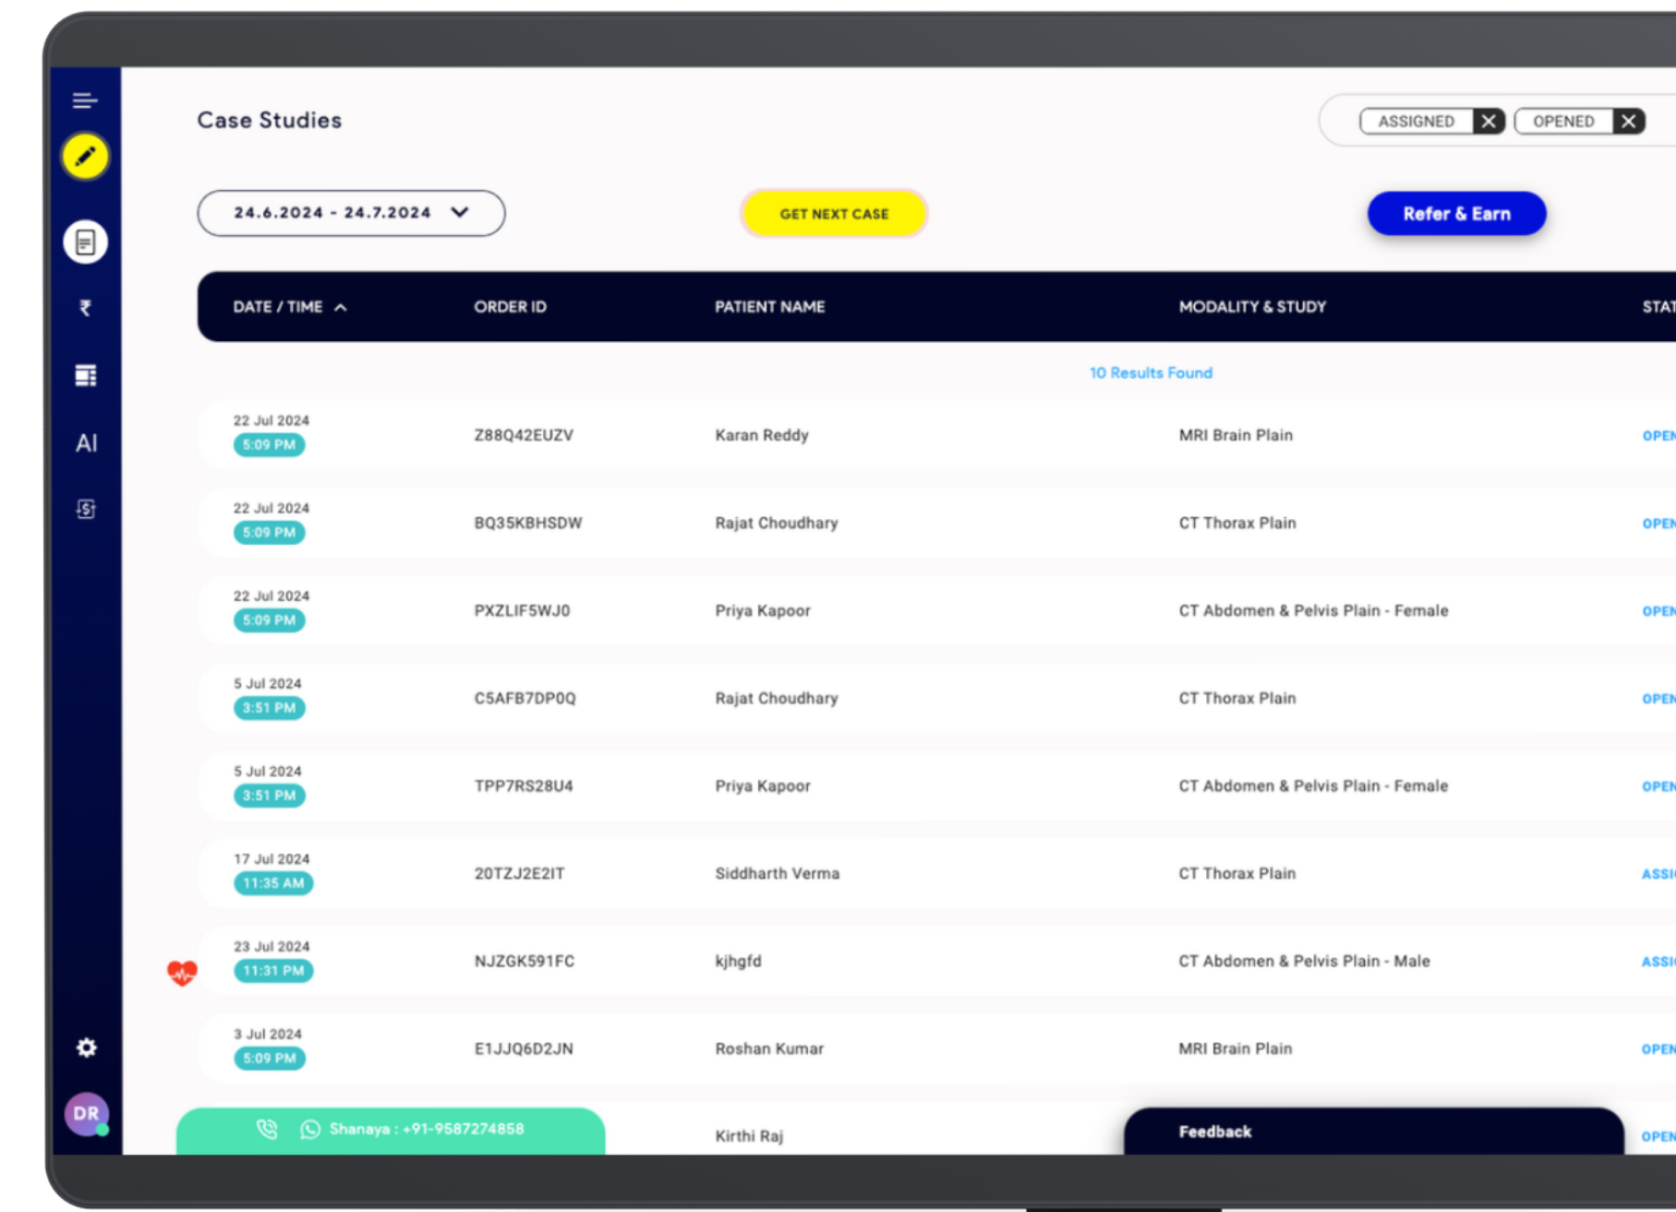Click the Refer & Earn button
The image size is (1676, 1212).
(x=1456, y=214)
